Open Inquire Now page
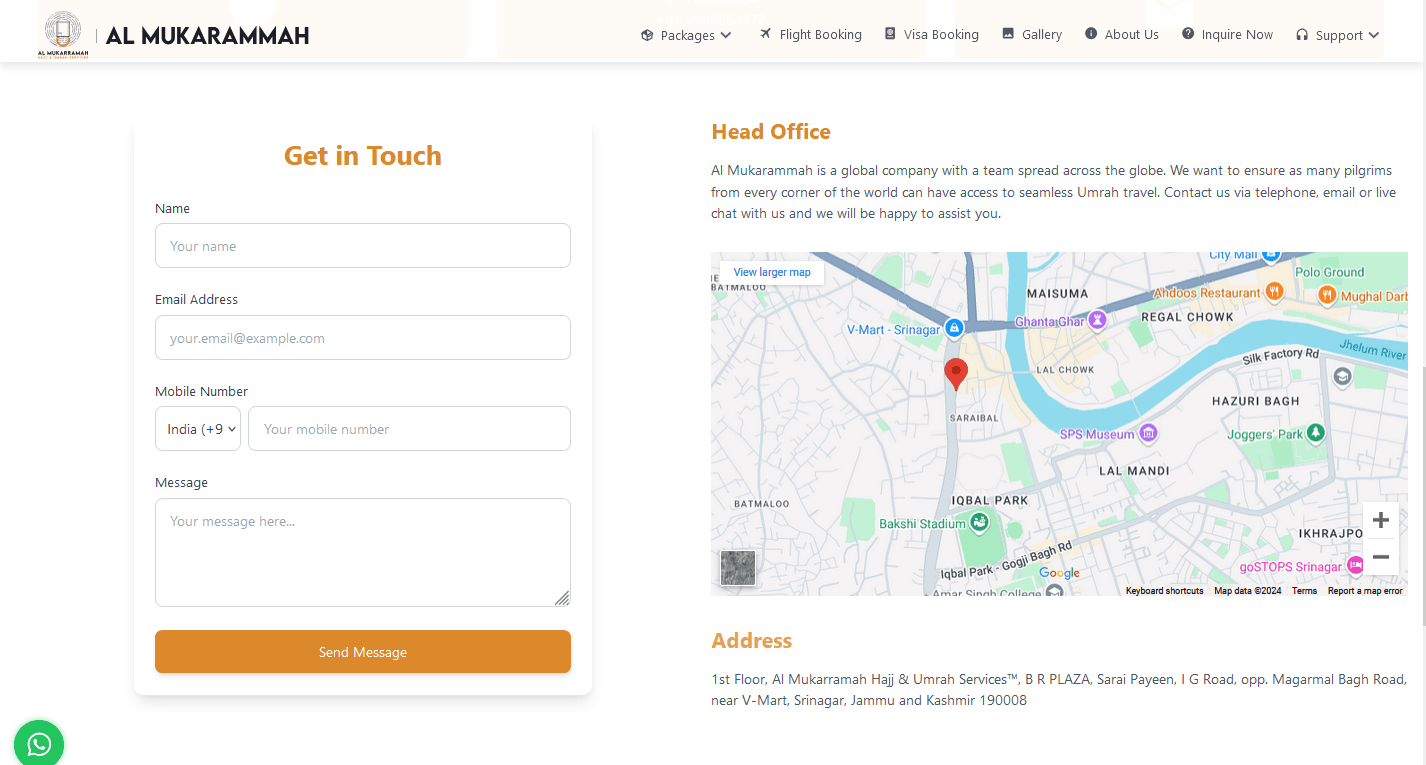Viewport: 1426px width, 765px height. (x=1228, y=34)
